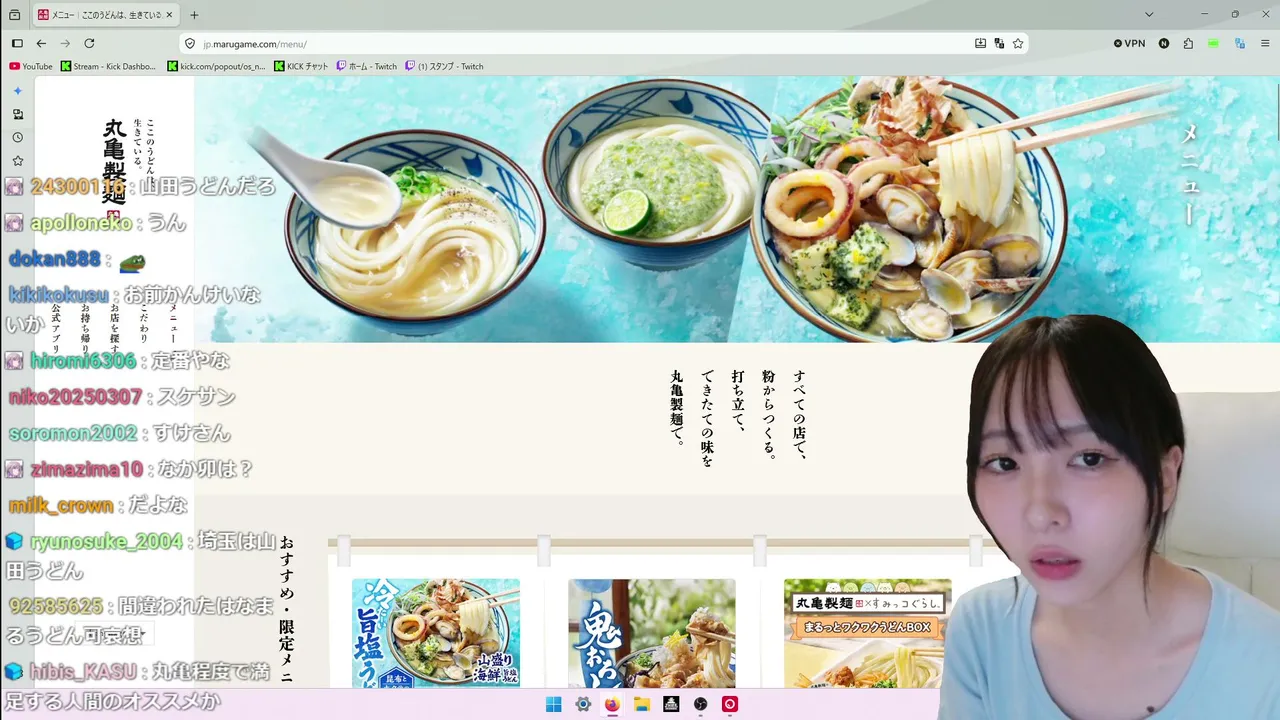The height and width of the screenshot is (720, 1280).
Task: Open a new browser tab
Action: point(194,15)
